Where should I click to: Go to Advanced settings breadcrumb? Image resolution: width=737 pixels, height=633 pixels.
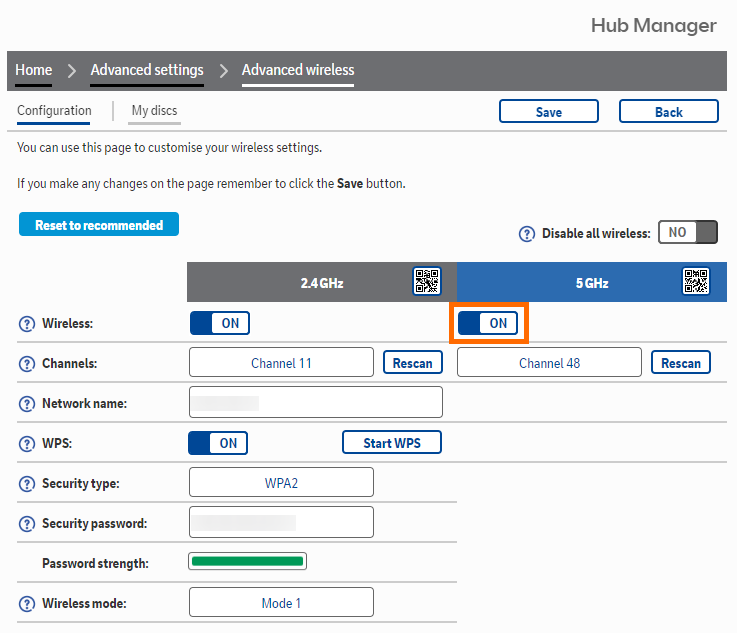pos(147,70)
